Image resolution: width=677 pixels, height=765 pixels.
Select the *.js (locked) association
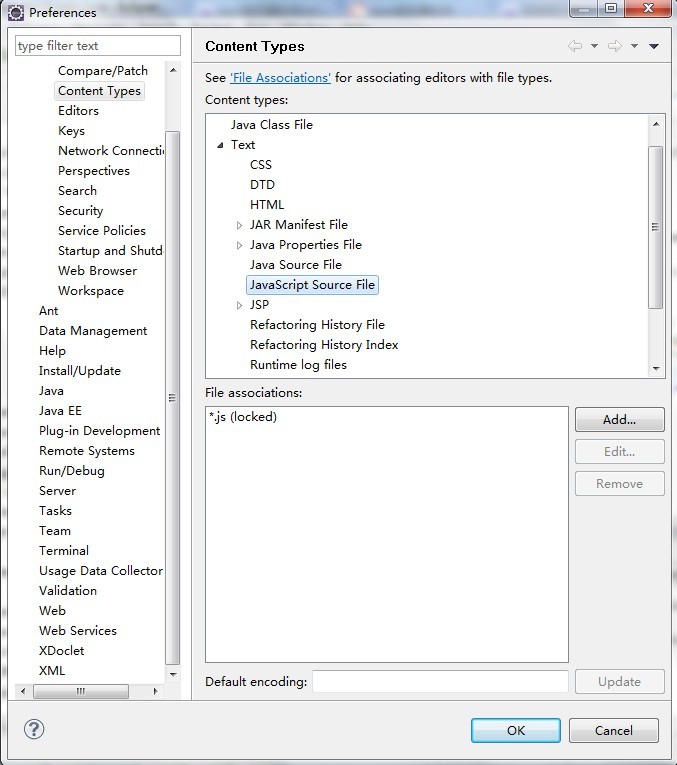pos(243,417)
